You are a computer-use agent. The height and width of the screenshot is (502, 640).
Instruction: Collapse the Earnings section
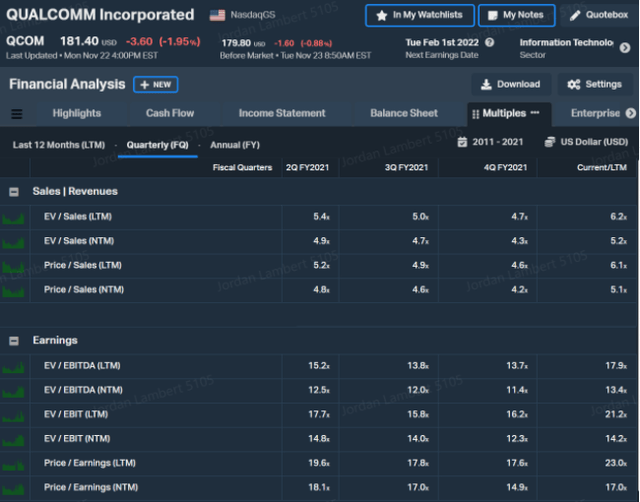(x=14, y=341)
